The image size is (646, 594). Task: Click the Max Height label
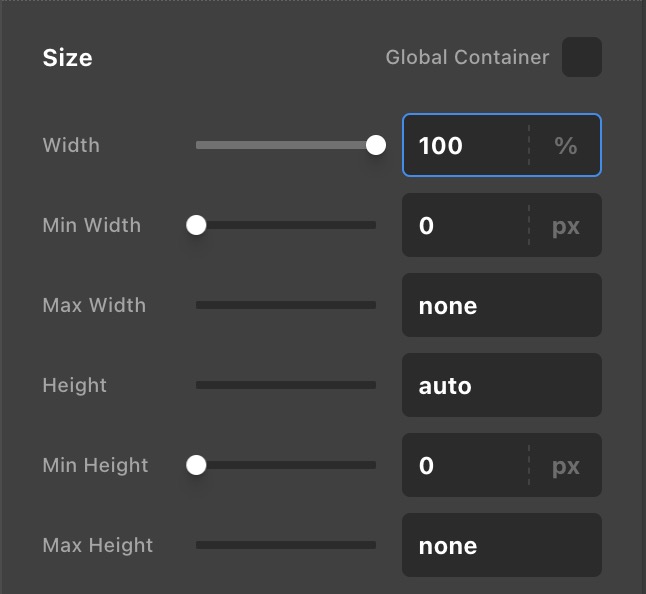(x=98, y=545)
